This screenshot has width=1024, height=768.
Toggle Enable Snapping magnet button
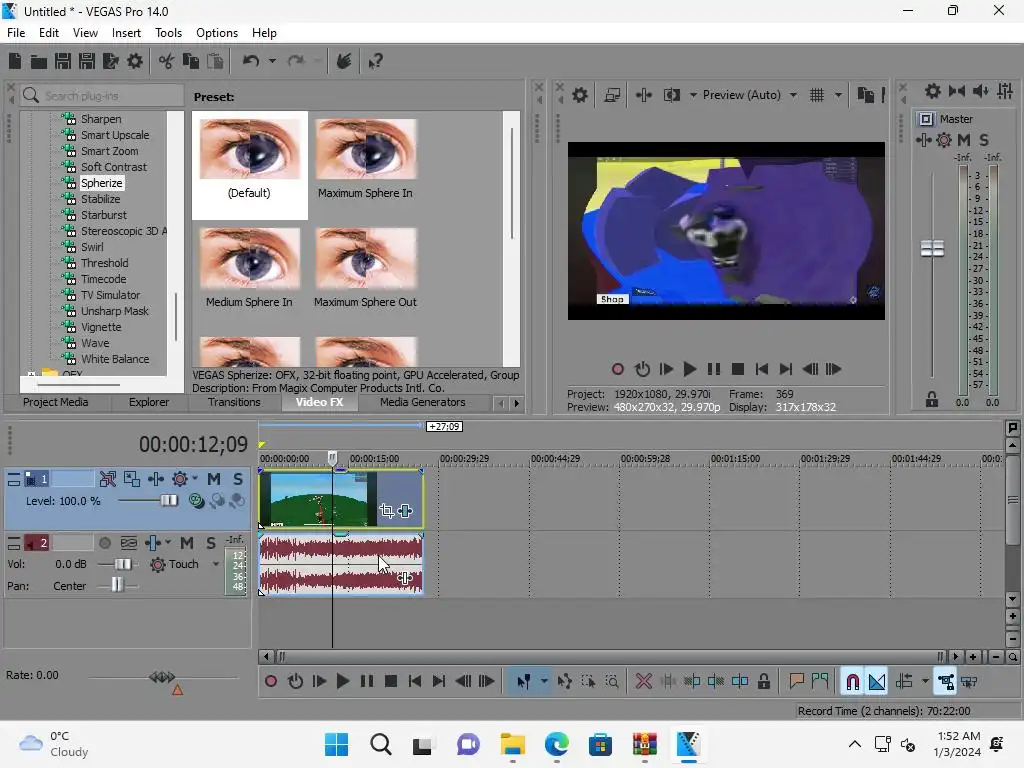[853, 682]
